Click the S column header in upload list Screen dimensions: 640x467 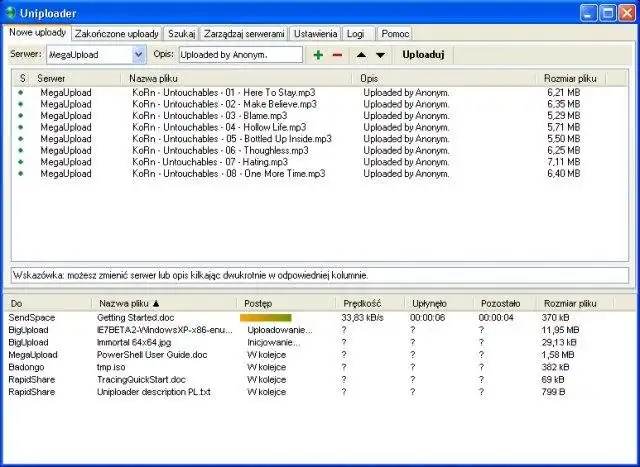tap(22, 78)
